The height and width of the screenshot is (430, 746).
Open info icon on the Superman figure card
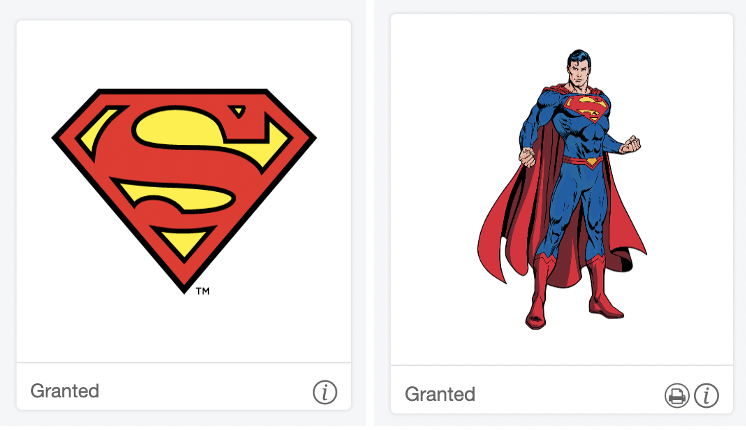[x=707, y=395]
